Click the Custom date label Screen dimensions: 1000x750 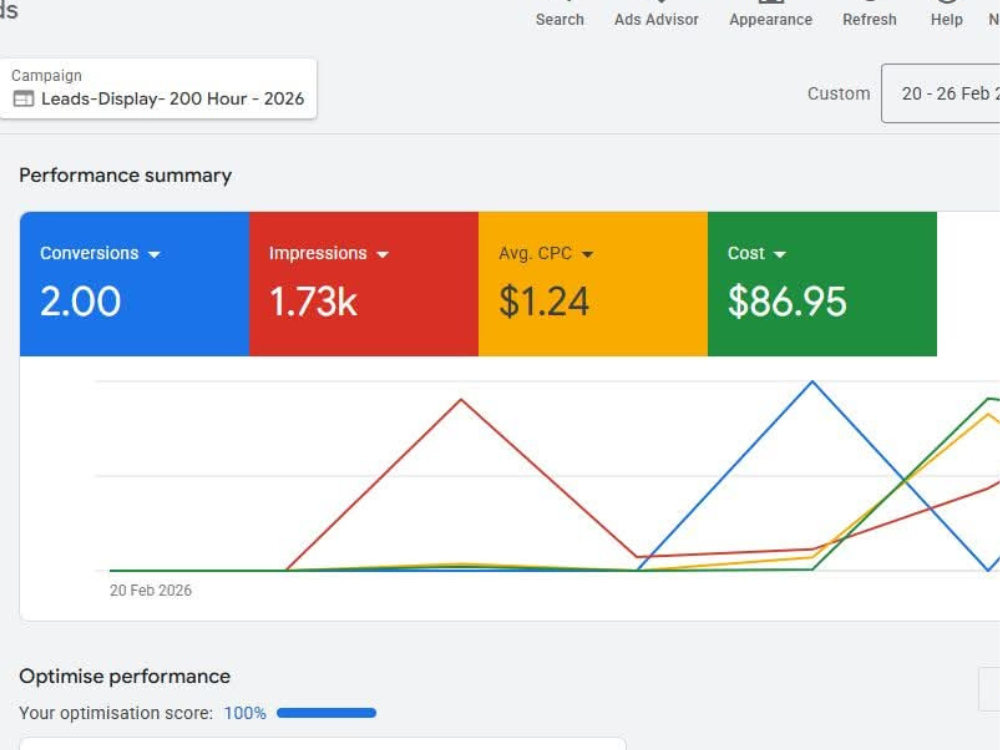[838, 94]
